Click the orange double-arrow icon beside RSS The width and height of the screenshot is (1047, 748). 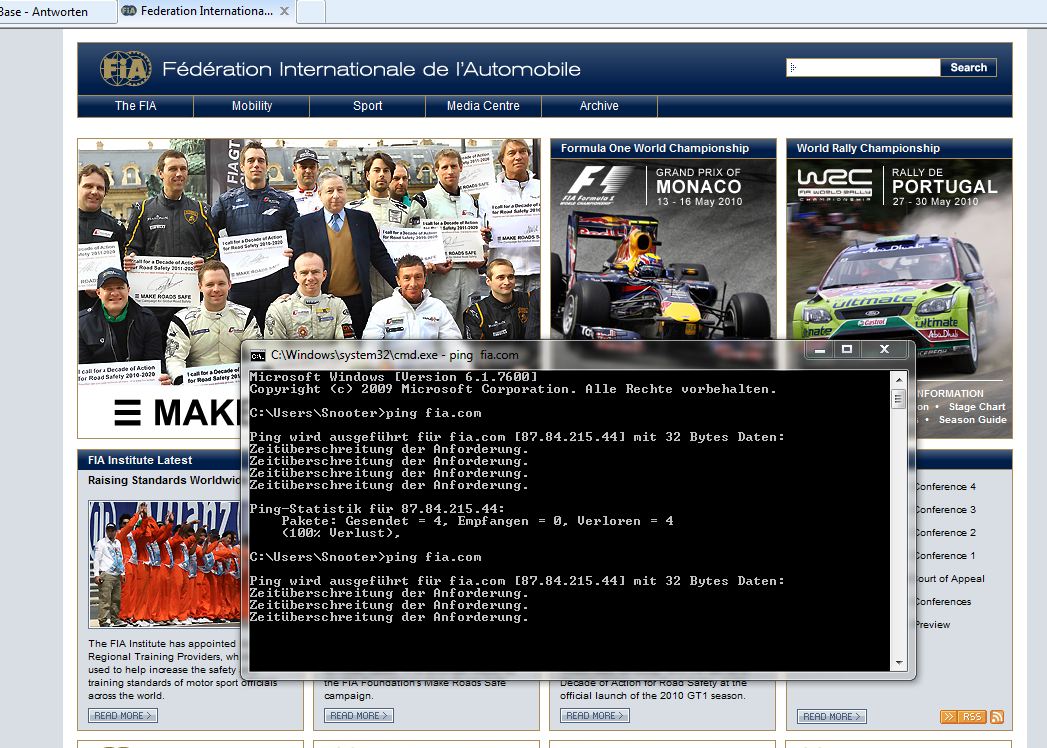pos(949,717)
